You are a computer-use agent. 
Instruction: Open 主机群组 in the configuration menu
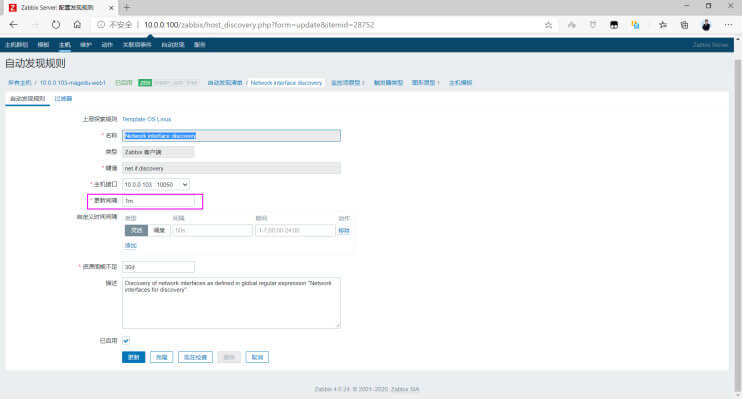click(17, 45)
